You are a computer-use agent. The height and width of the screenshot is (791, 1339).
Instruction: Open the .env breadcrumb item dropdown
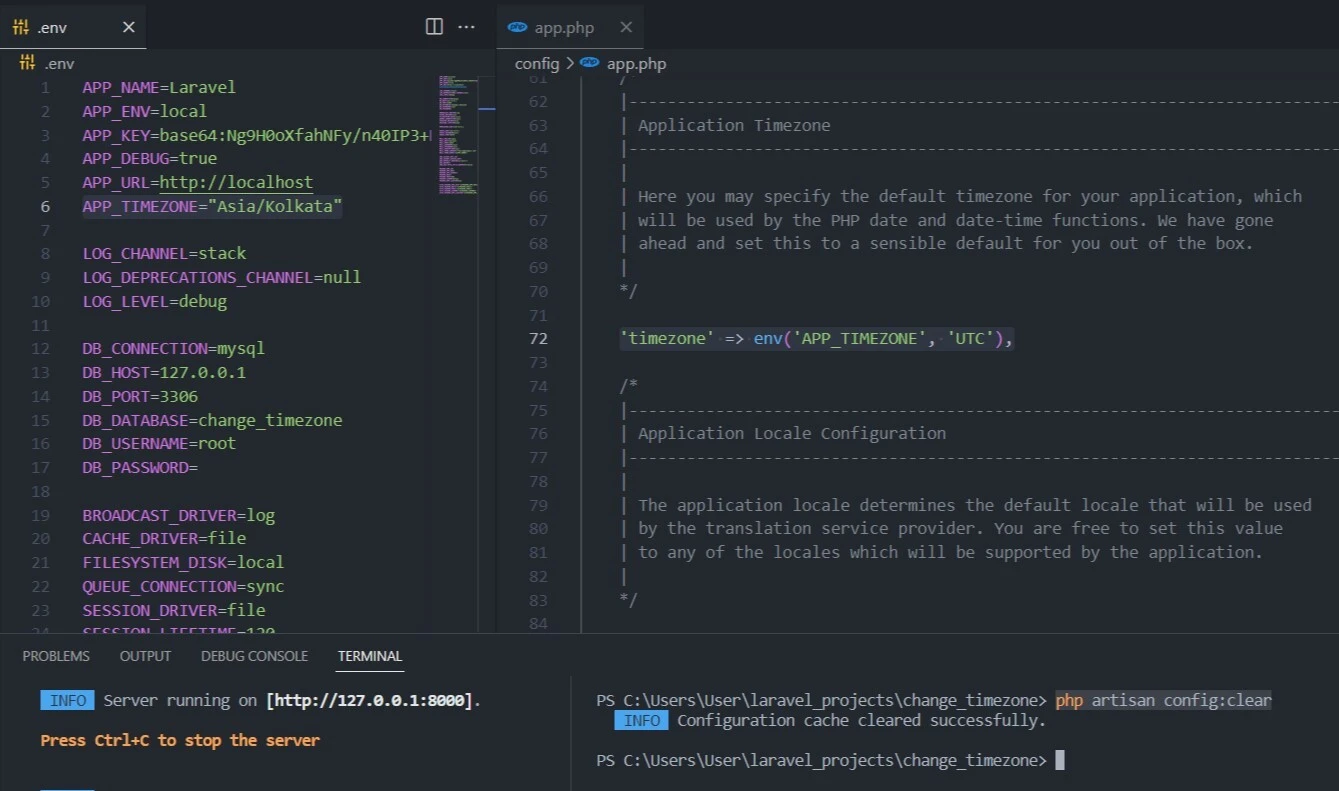point(60,63)
